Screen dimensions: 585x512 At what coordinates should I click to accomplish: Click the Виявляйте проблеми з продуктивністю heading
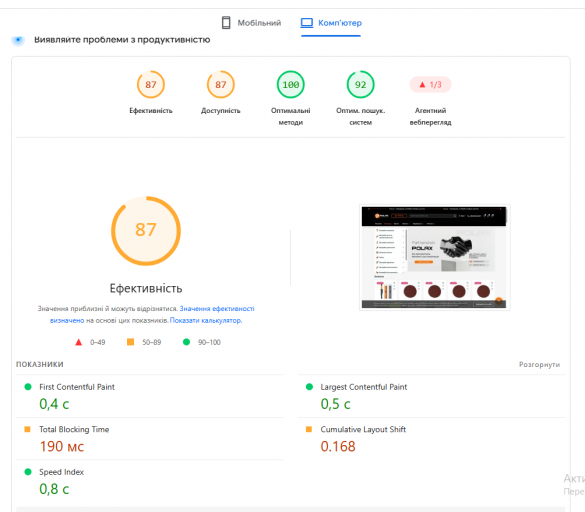(x=122, y=40)
